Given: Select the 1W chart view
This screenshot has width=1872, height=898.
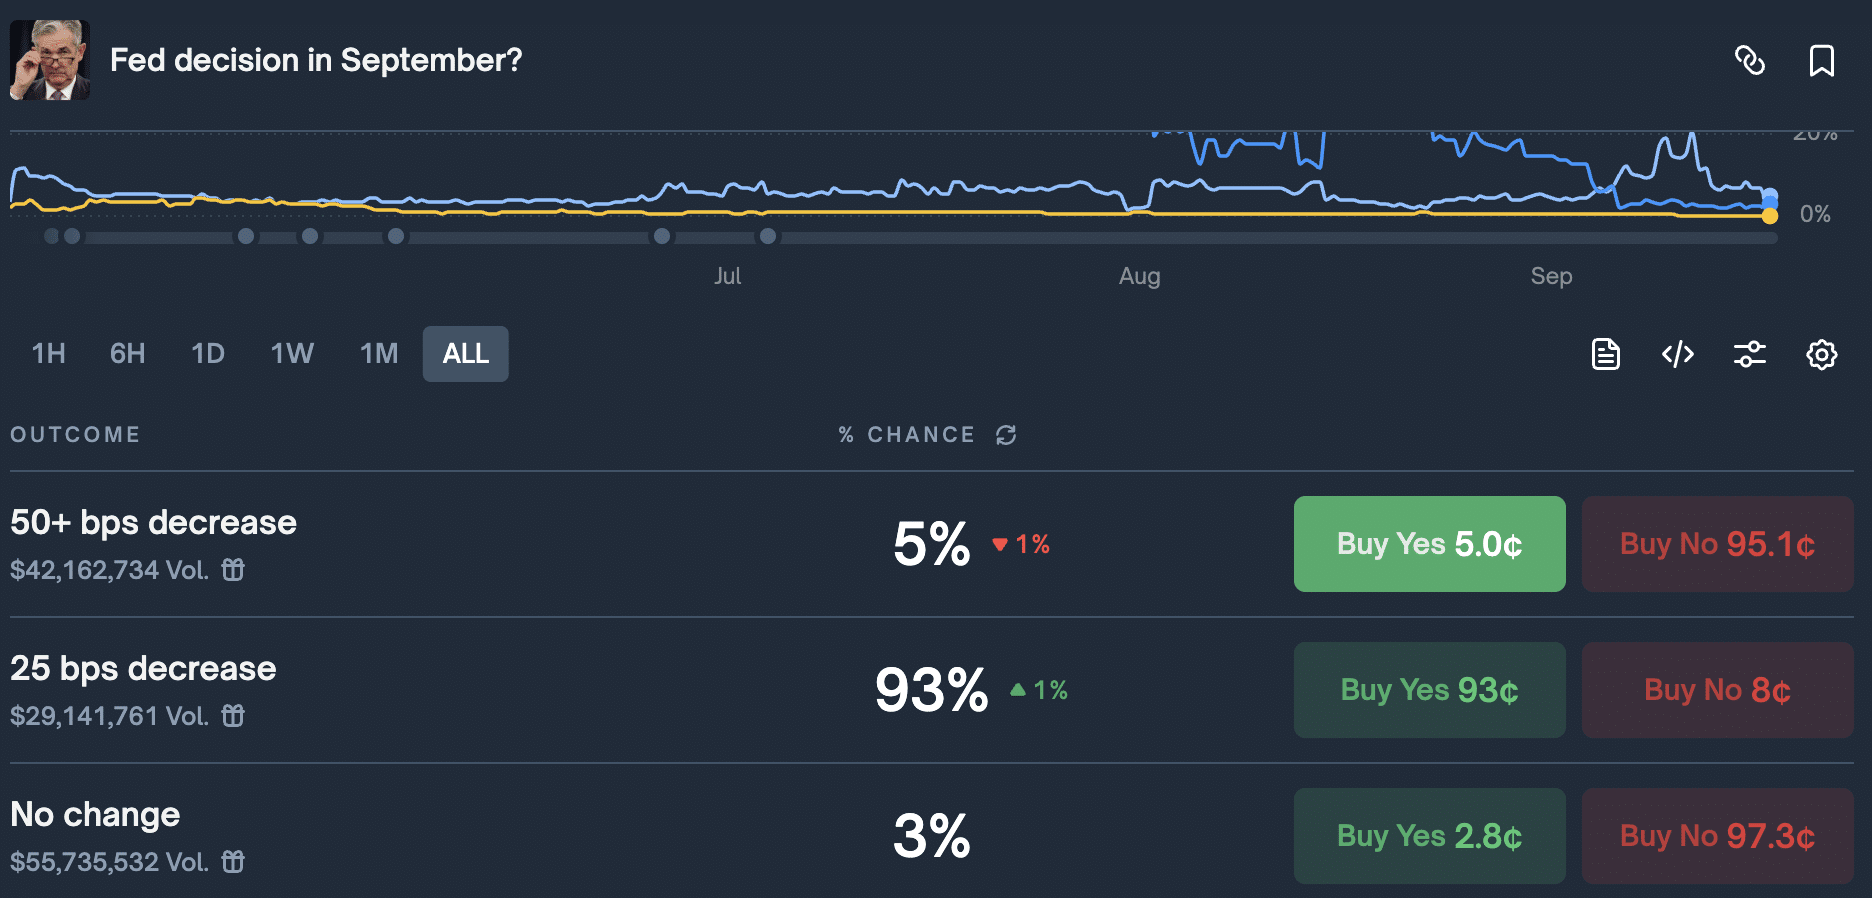Looking at the screenshot, I should pyautogui.click(x=291, y=353).
